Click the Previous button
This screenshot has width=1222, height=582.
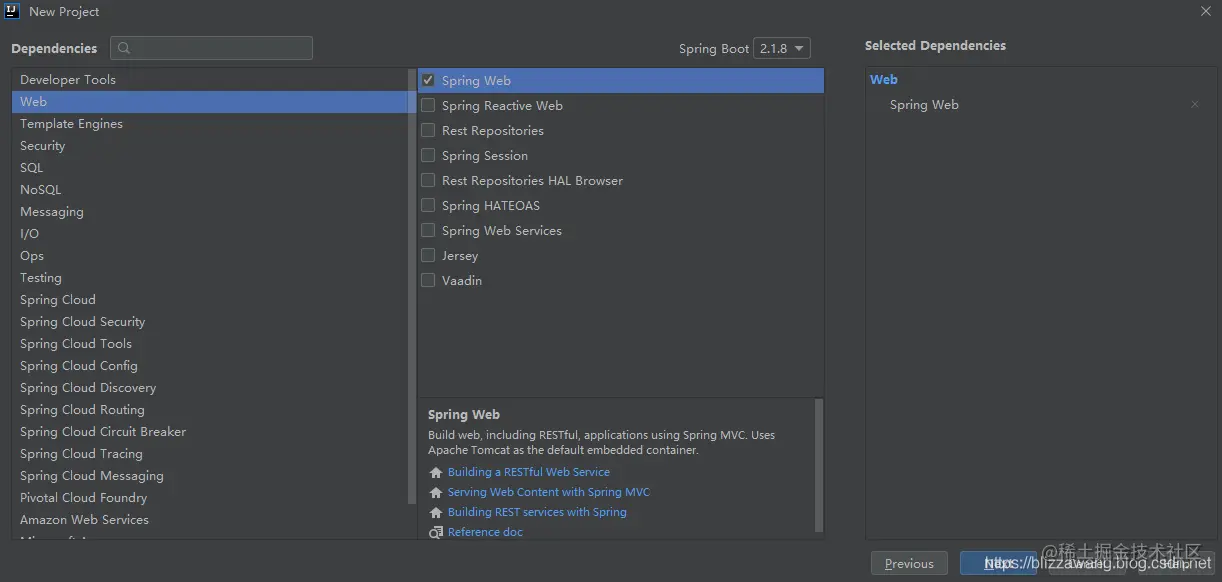pos(909,564)
